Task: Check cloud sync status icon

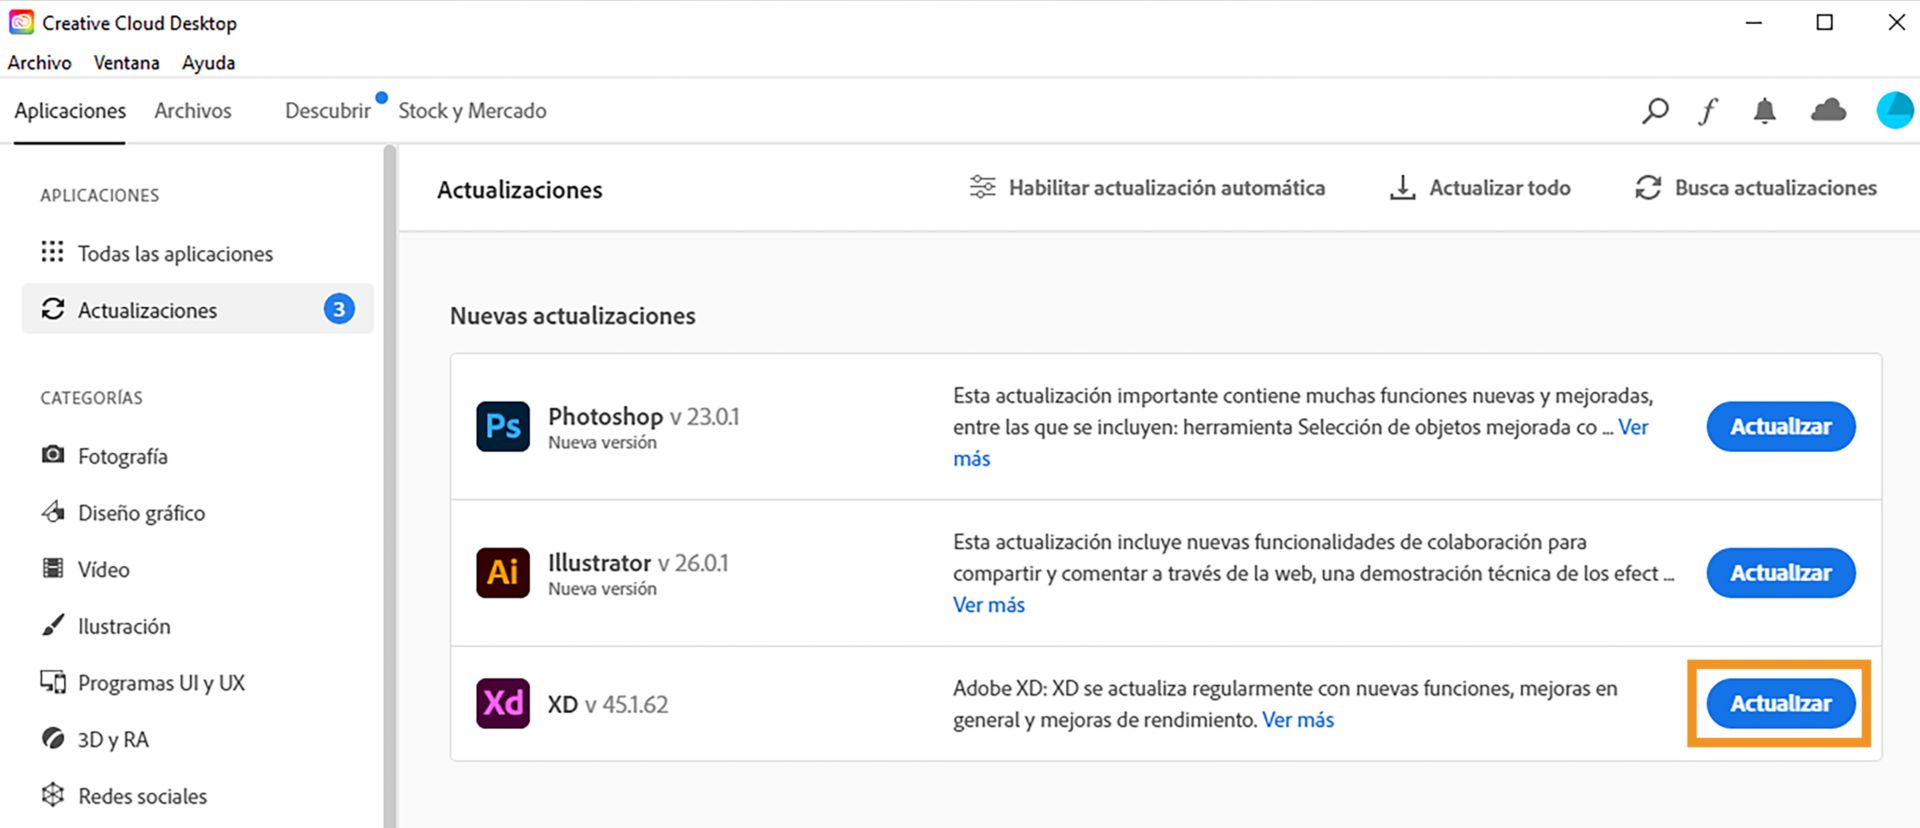Action: [x=1828, y=110]
